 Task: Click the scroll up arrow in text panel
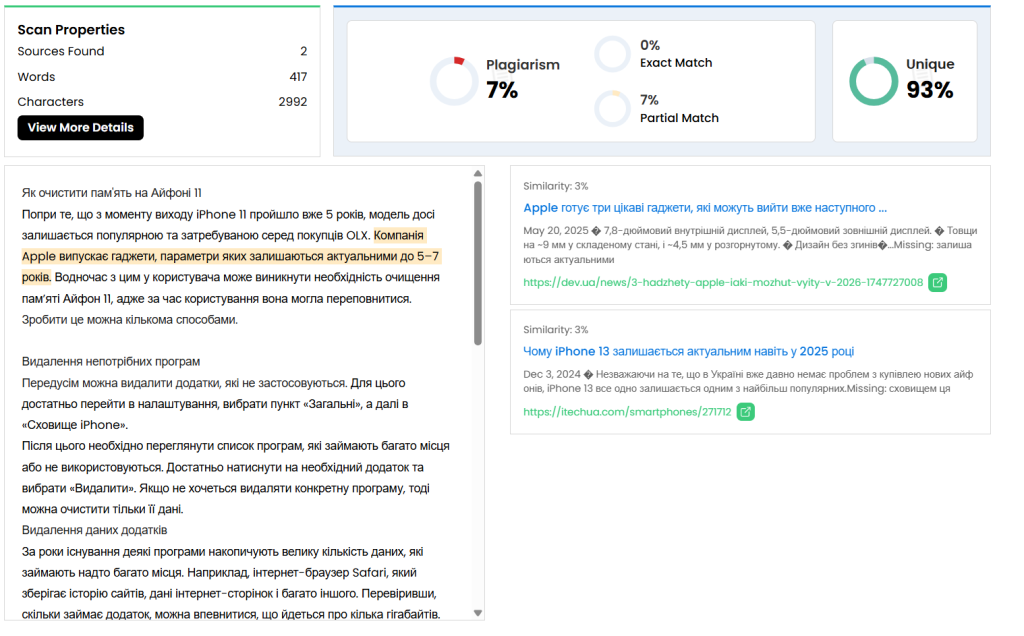(478, 173)
